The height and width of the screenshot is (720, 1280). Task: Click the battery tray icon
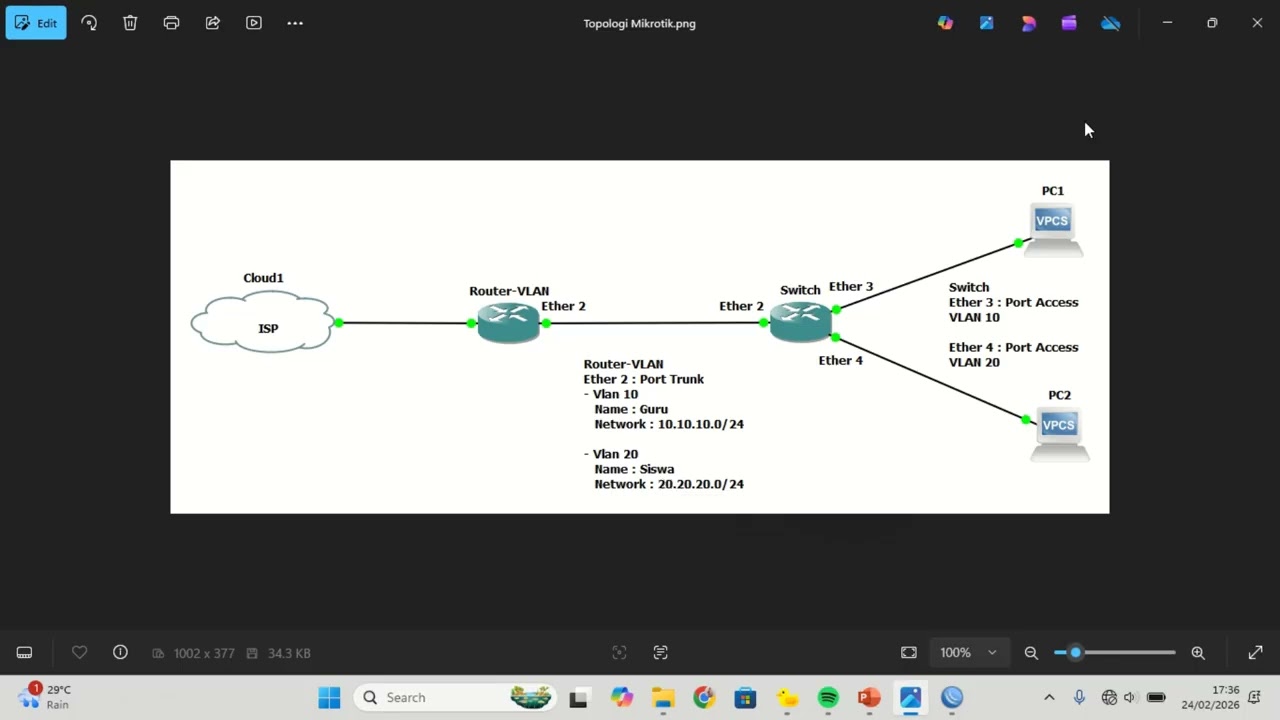click(1156, 698)
